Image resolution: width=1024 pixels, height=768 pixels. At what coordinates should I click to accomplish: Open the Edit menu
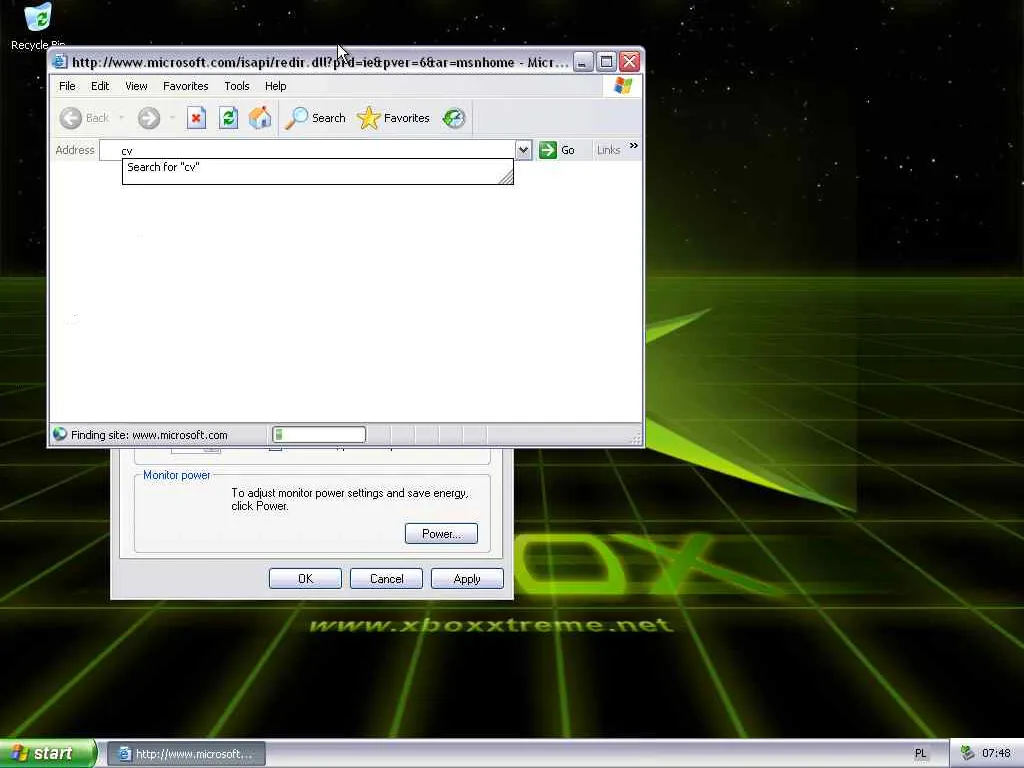[100, 86]
